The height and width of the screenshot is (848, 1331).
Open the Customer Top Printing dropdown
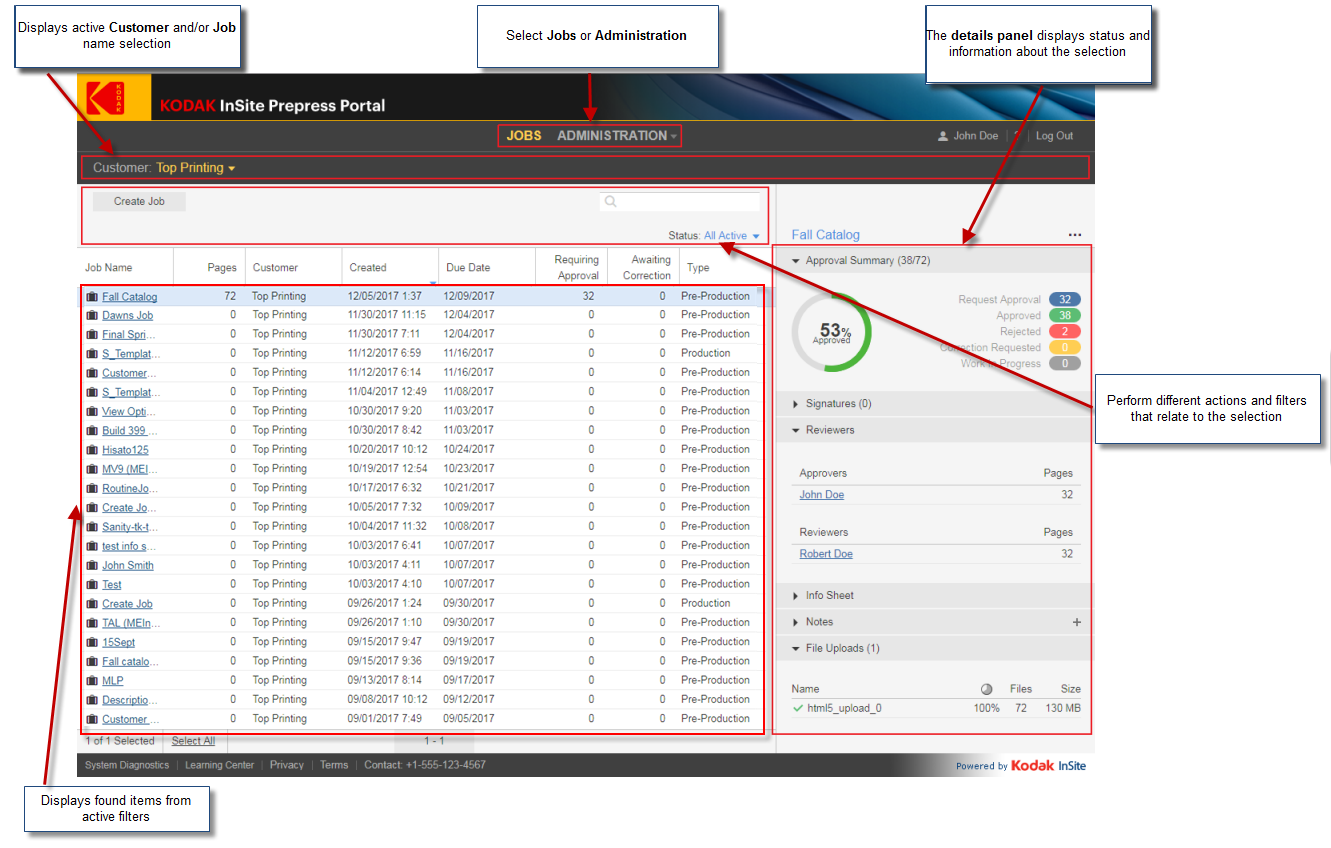(195, 168)
